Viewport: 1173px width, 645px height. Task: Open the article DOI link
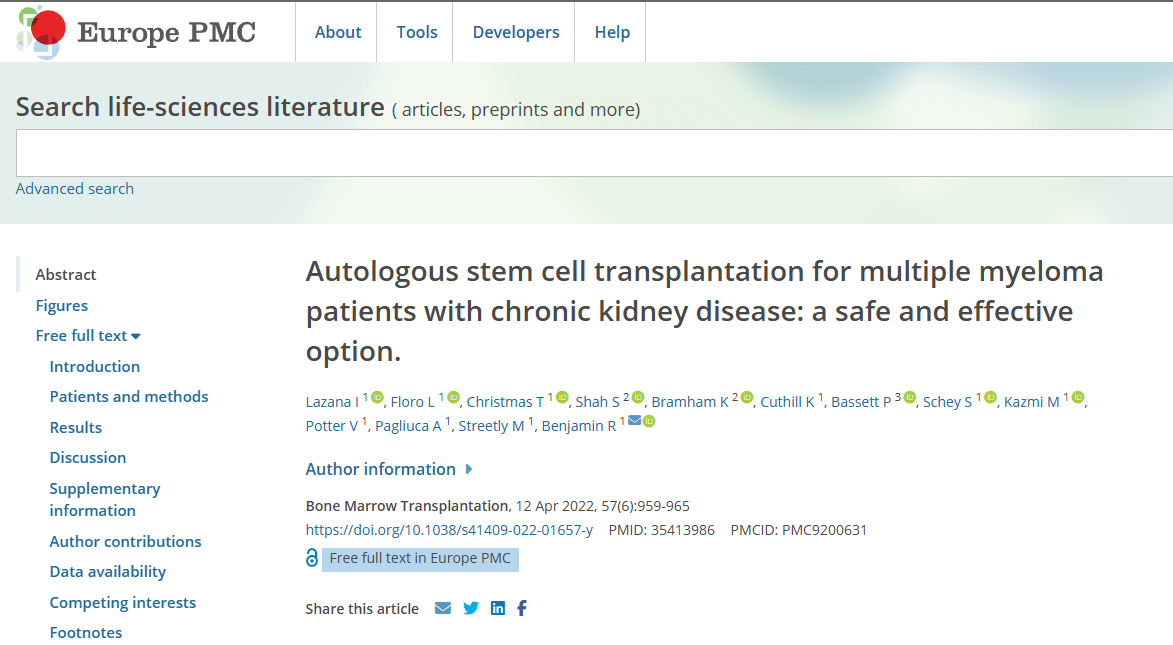pyautogui.click(x=449, y=530)
